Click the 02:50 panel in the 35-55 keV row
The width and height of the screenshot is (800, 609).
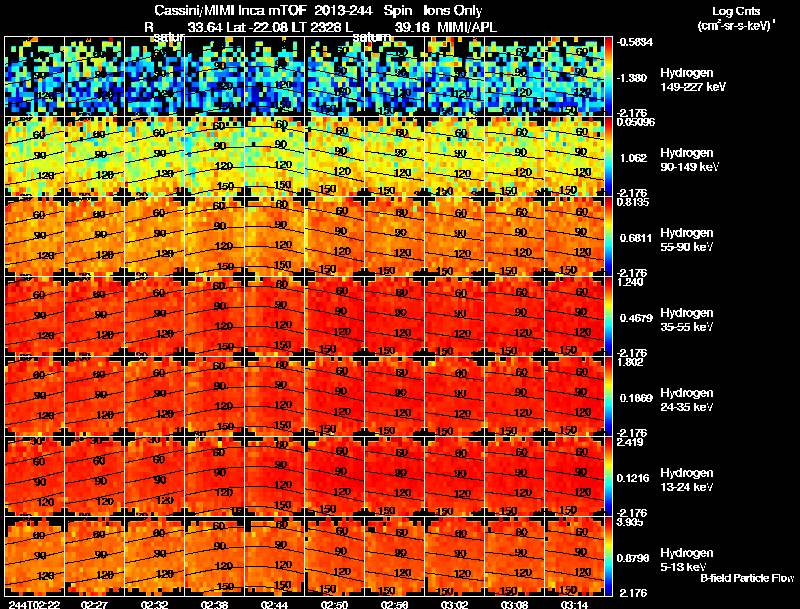(335, 317)
